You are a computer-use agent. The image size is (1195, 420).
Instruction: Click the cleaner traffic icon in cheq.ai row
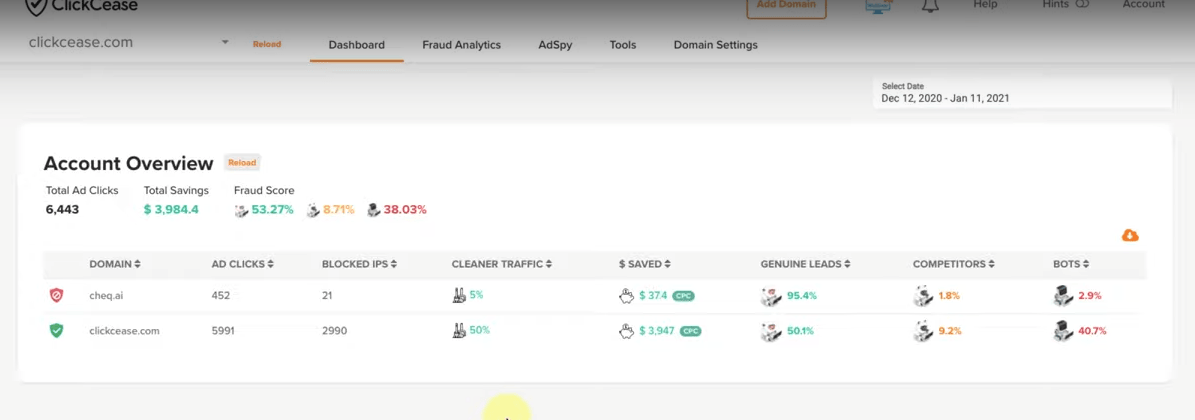[459, 294]
